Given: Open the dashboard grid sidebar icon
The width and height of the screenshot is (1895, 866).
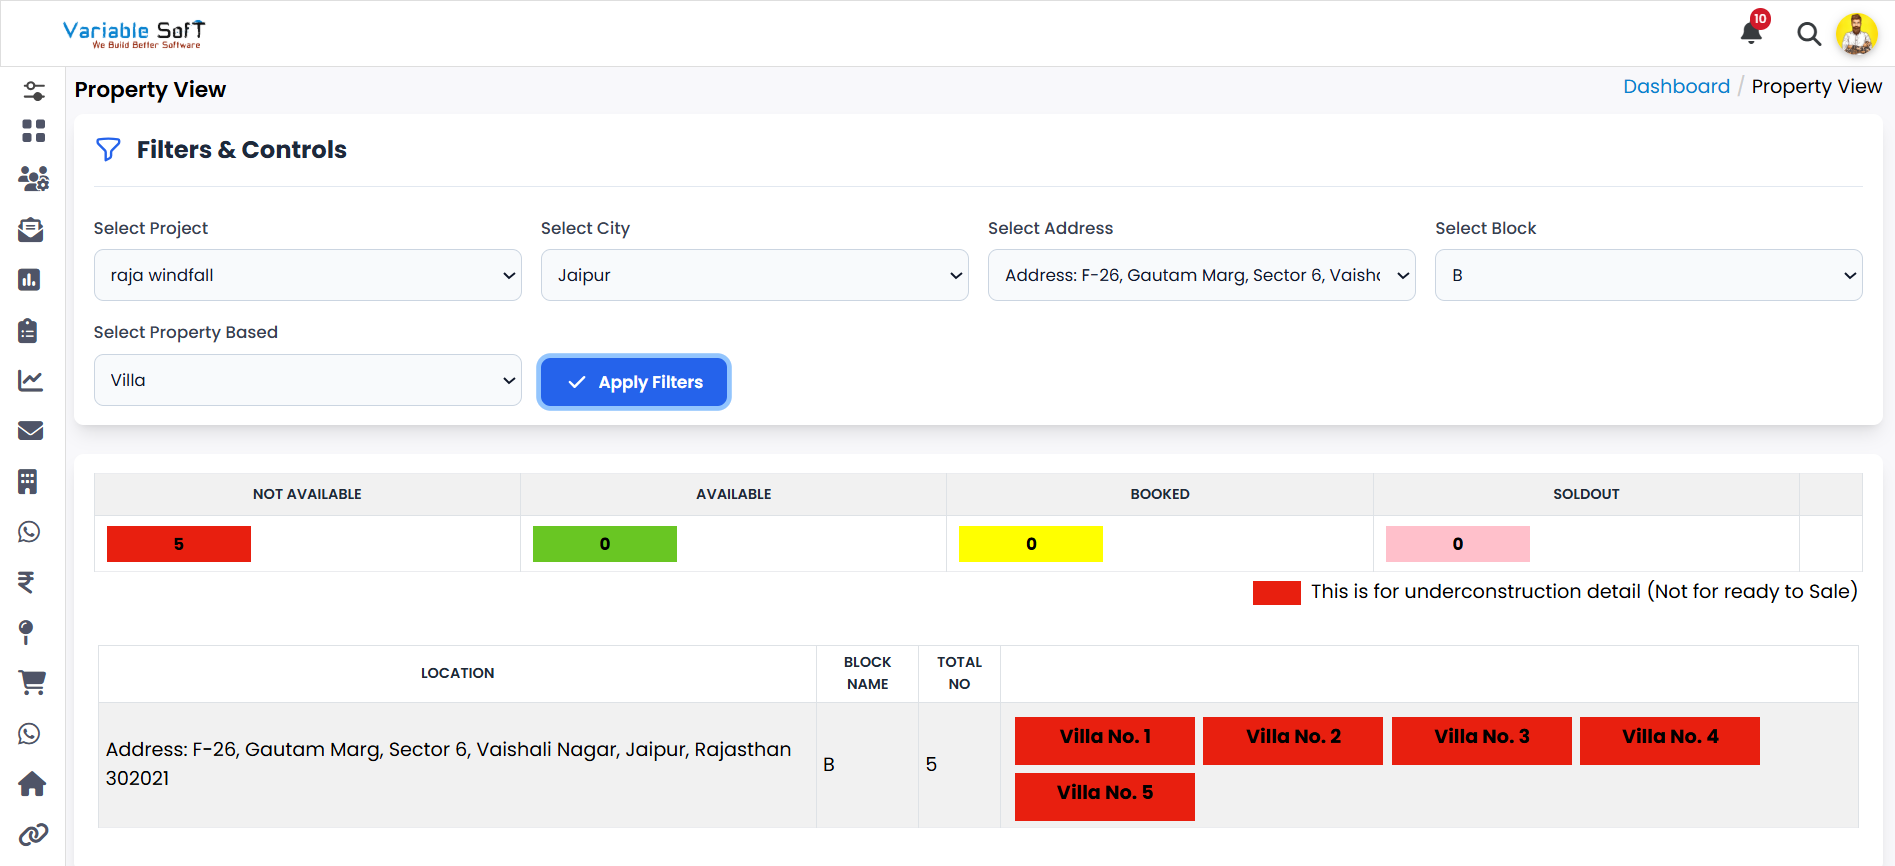Looking at the screenshot, I should (33, 131).
